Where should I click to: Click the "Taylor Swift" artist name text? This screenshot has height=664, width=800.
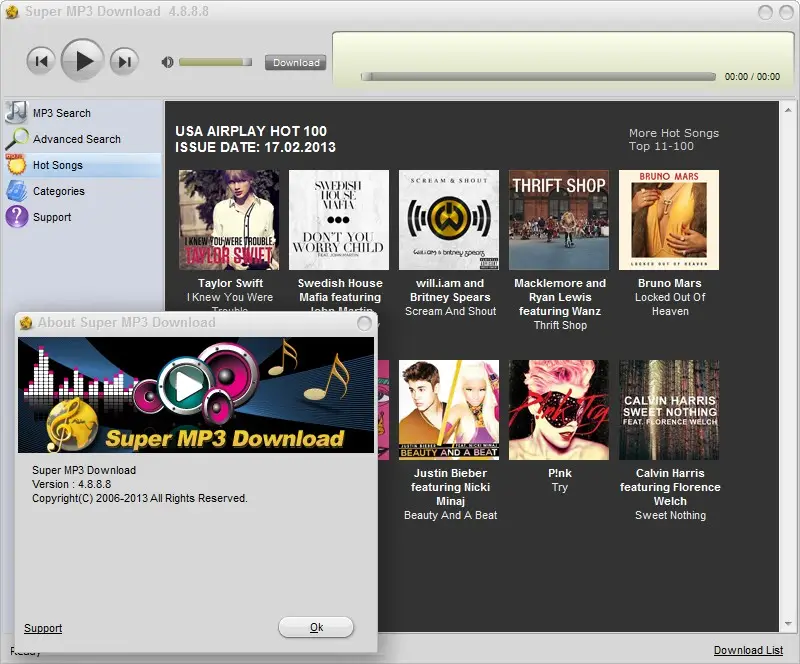(230, 283)
